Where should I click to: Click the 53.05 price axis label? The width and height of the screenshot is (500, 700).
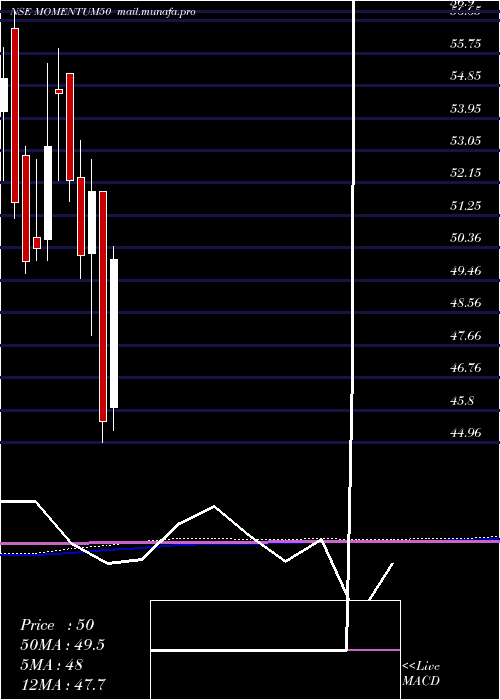(x=466, y=141)
